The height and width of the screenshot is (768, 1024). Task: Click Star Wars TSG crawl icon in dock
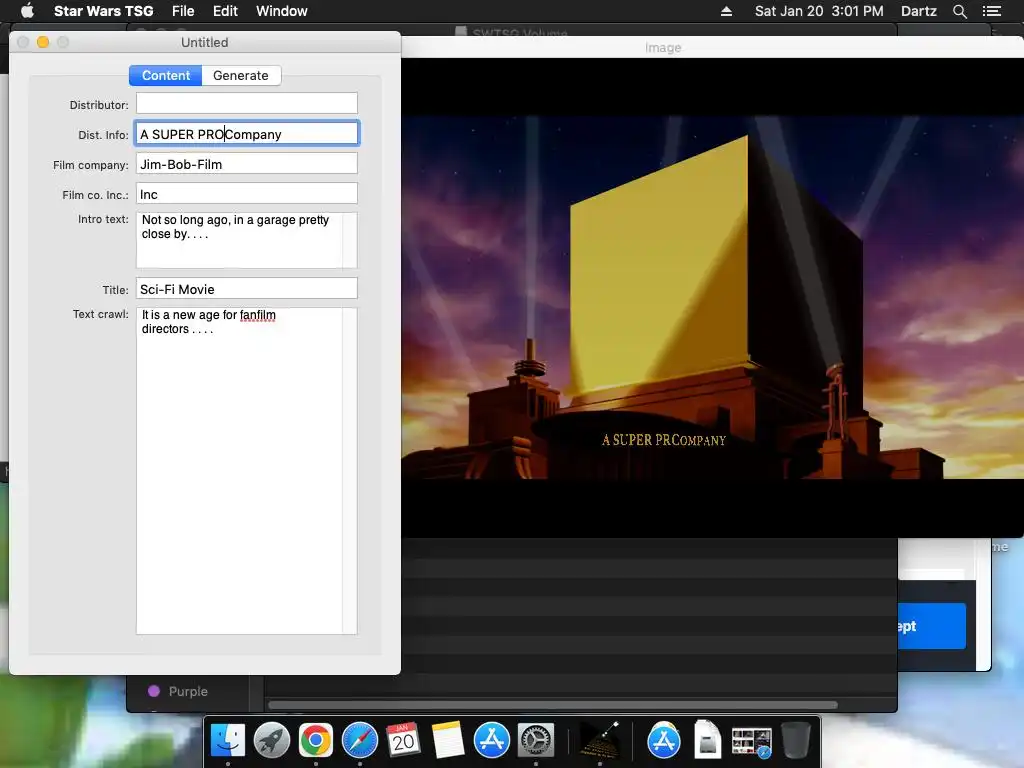600,741
